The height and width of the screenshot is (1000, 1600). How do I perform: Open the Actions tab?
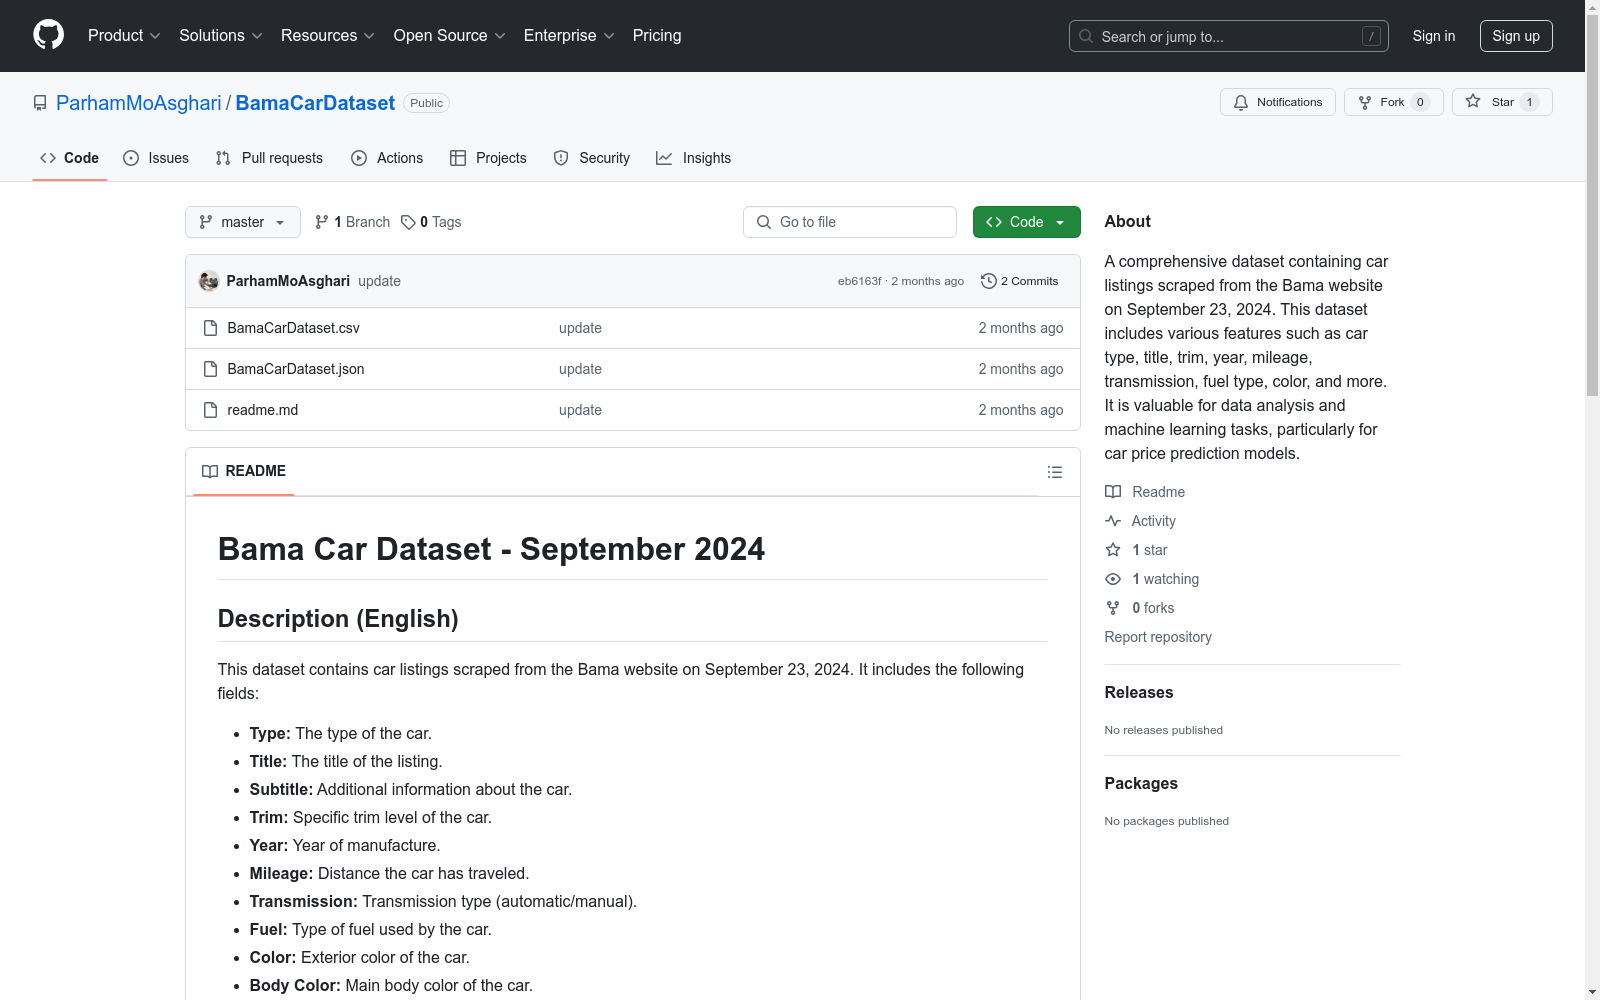click(x=387, y=158)
